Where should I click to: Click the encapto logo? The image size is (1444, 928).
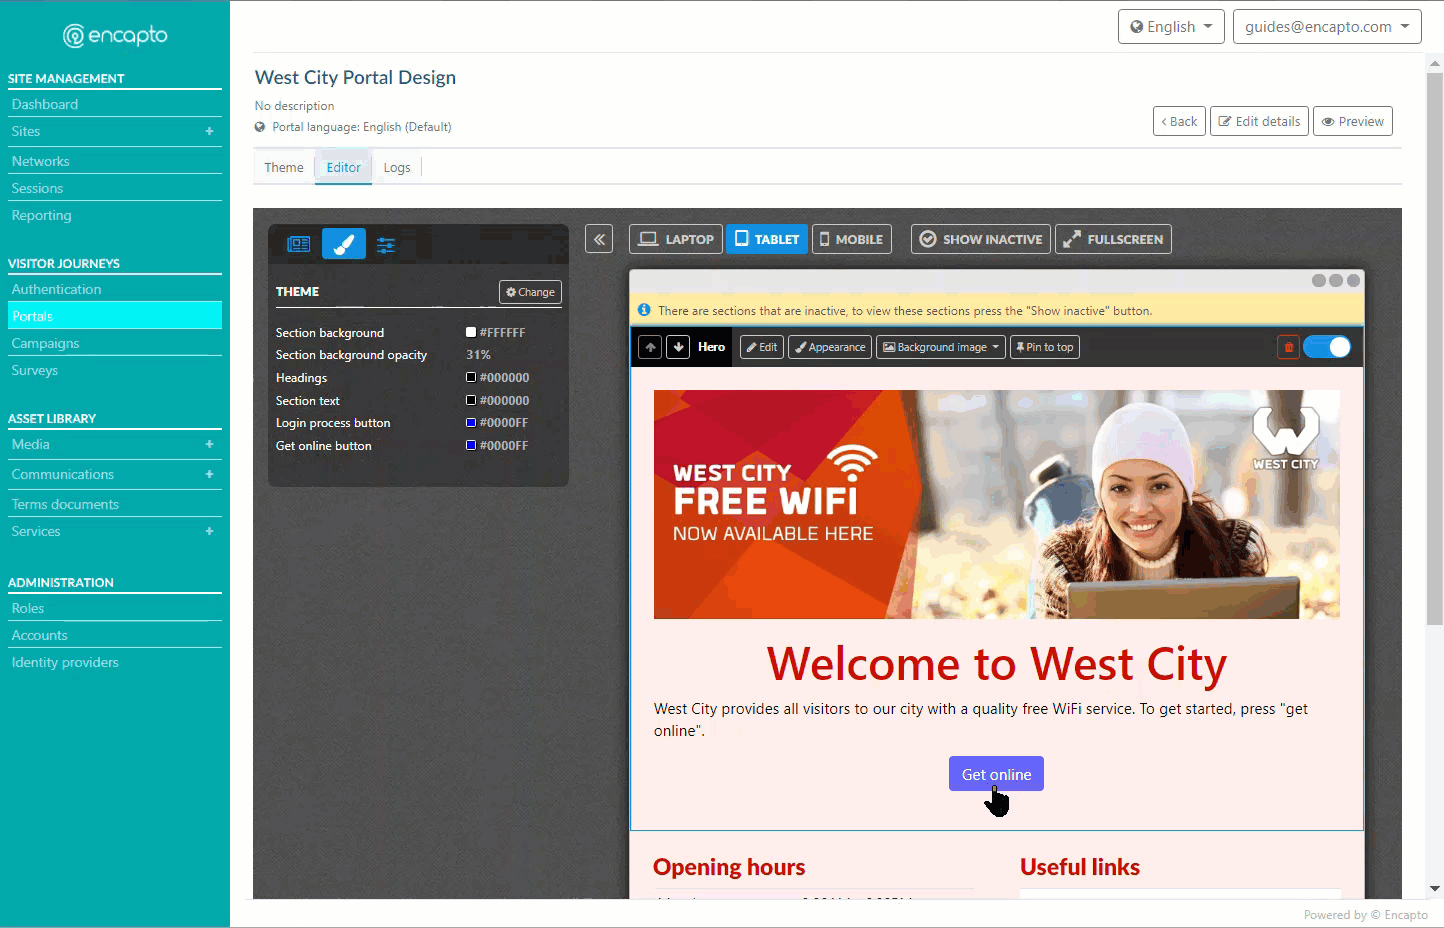[115, 36]
